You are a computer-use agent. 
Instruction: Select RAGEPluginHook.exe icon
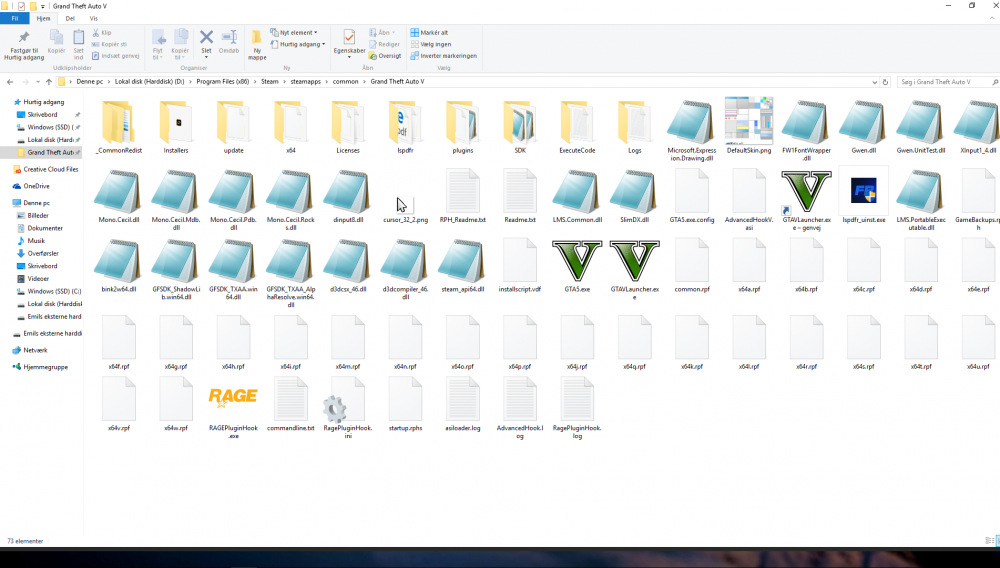(x=233, y=397)
